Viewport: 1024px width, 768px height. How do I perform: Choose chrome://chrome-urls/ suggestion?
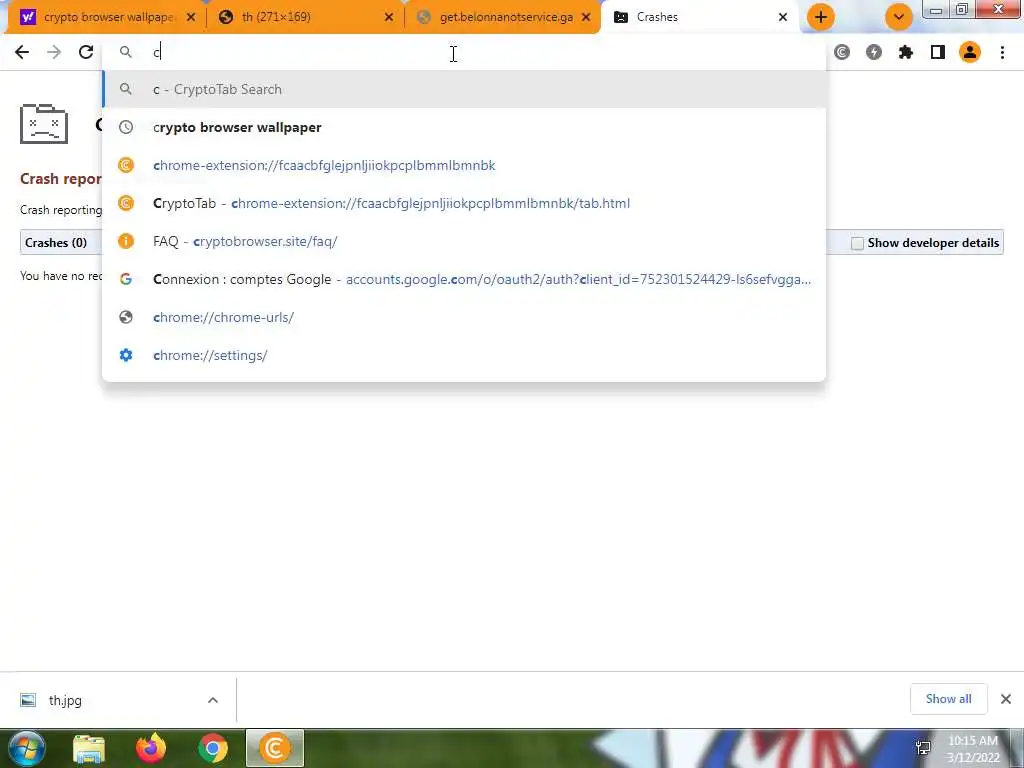pyautogui.click(x=464, y=317)
